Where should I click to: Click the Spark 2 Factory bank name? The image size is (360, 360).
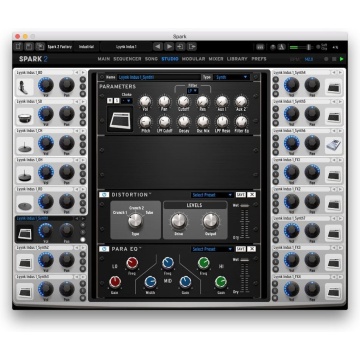coord(60,47)
